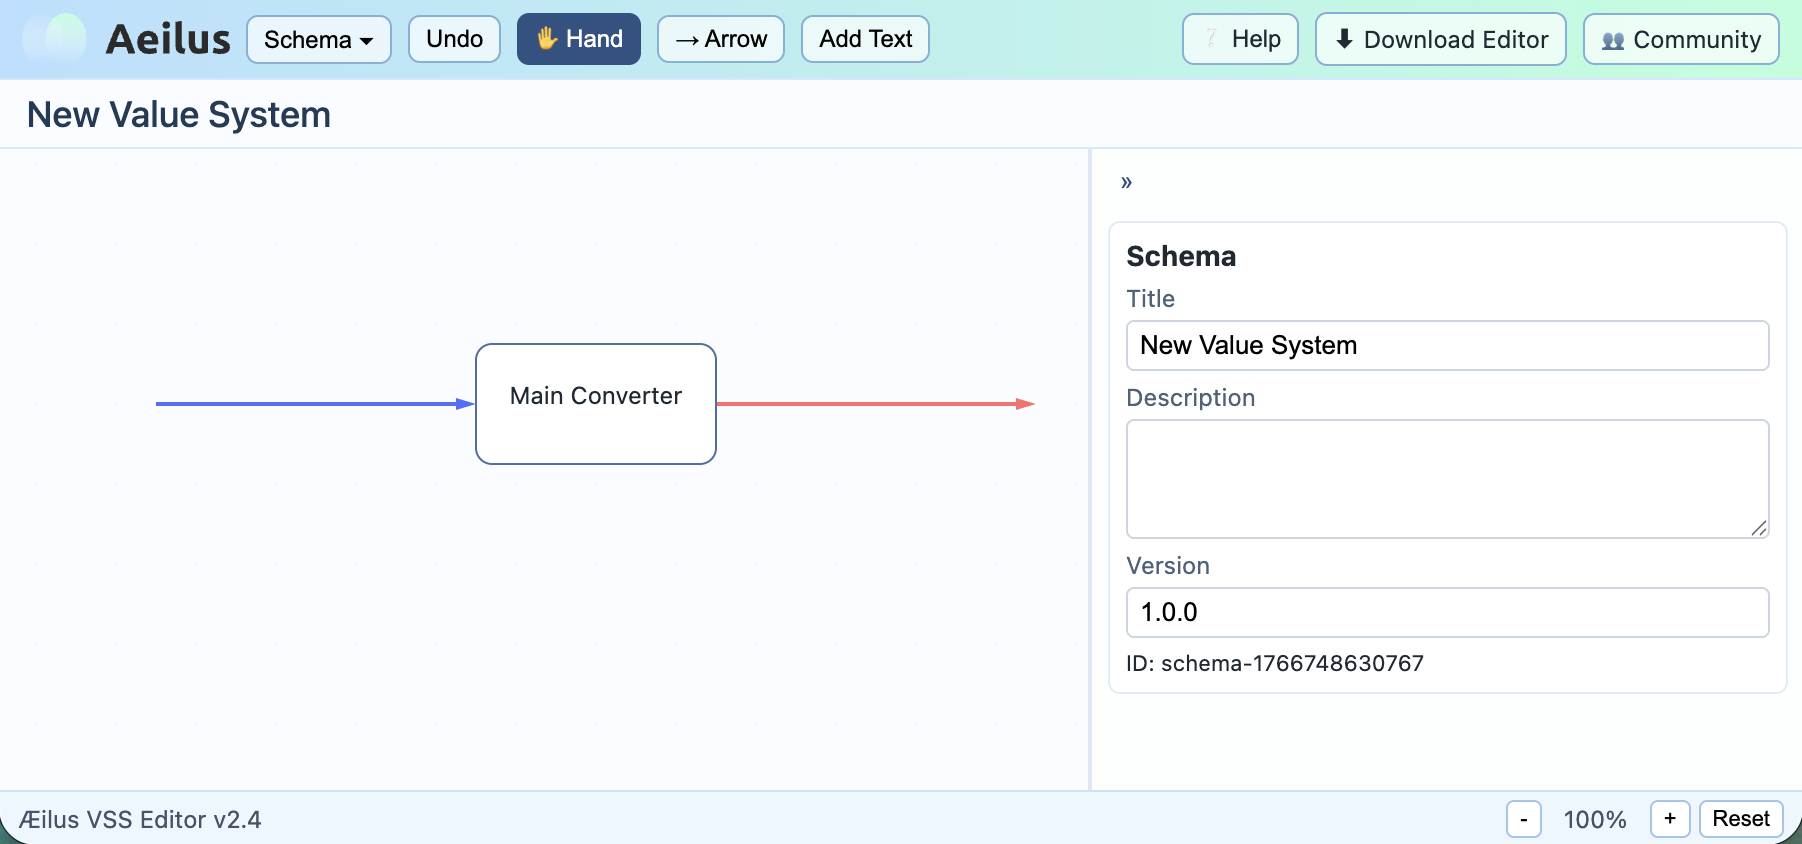This screenshot has height=844, width=1802.
Task: Choose the Add Text tool
Action: click(x=865, y=39)
